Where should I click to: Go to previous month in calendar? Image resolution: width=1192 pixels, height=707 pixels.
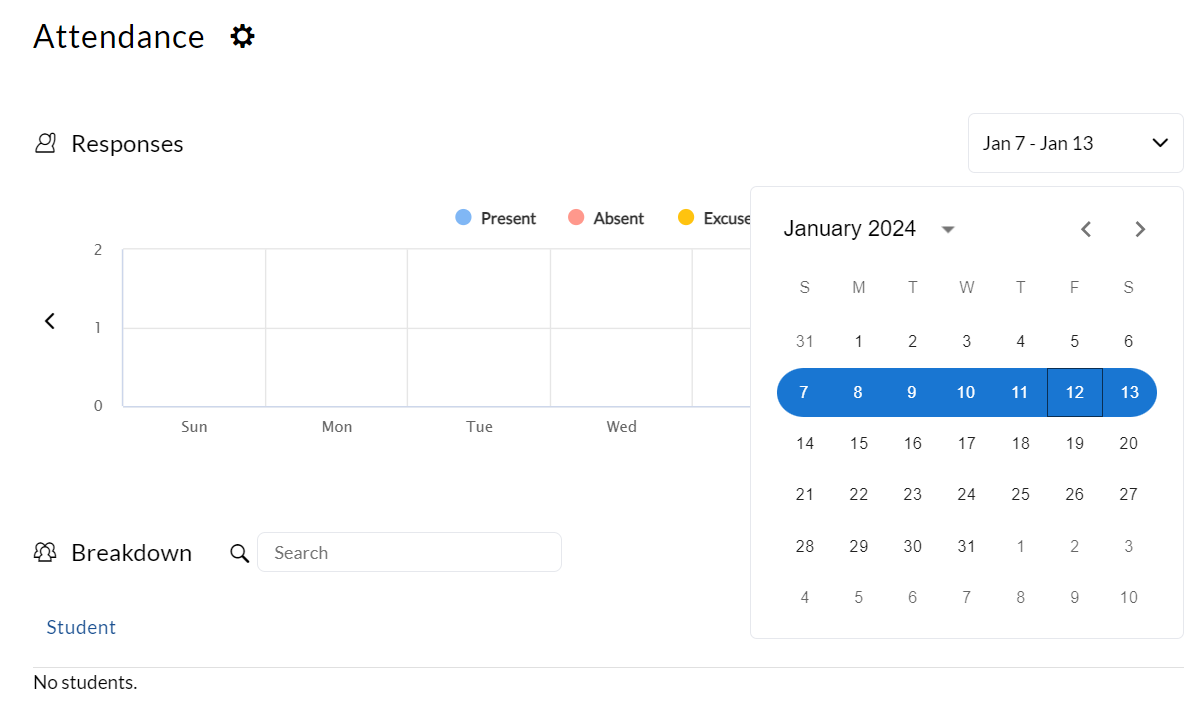tap(1086, 229)
